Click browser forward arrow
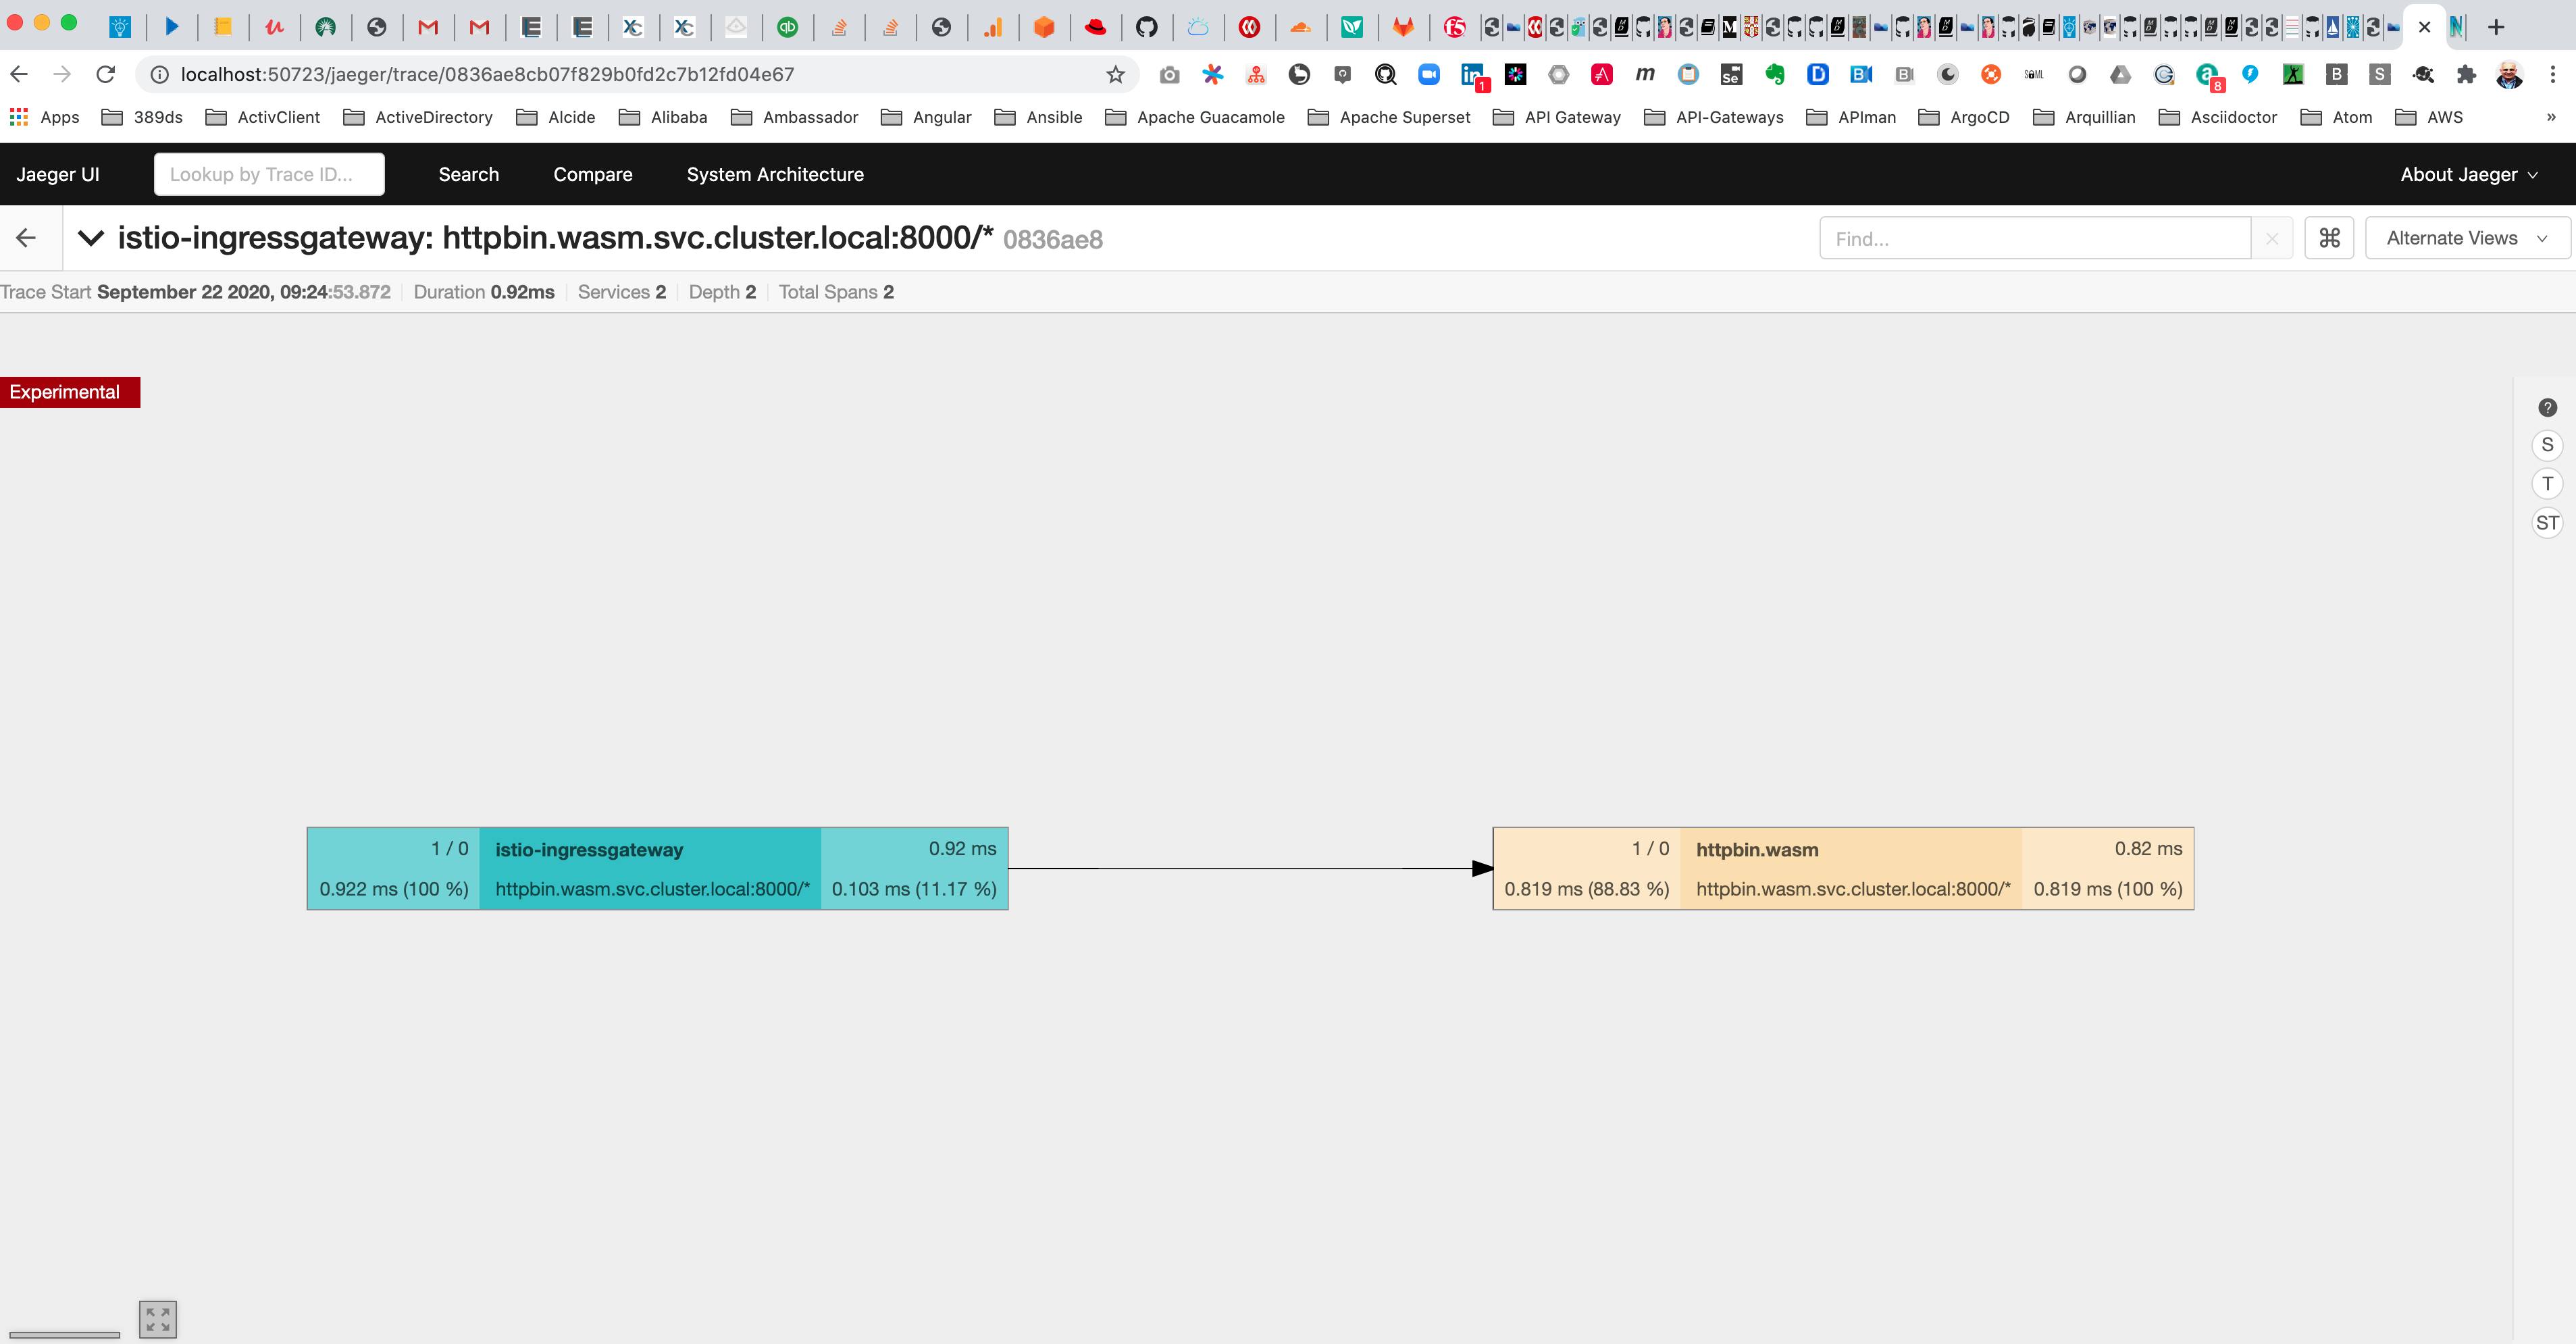Screen dimensions: 2576x1344 click(x=62, y=74)
